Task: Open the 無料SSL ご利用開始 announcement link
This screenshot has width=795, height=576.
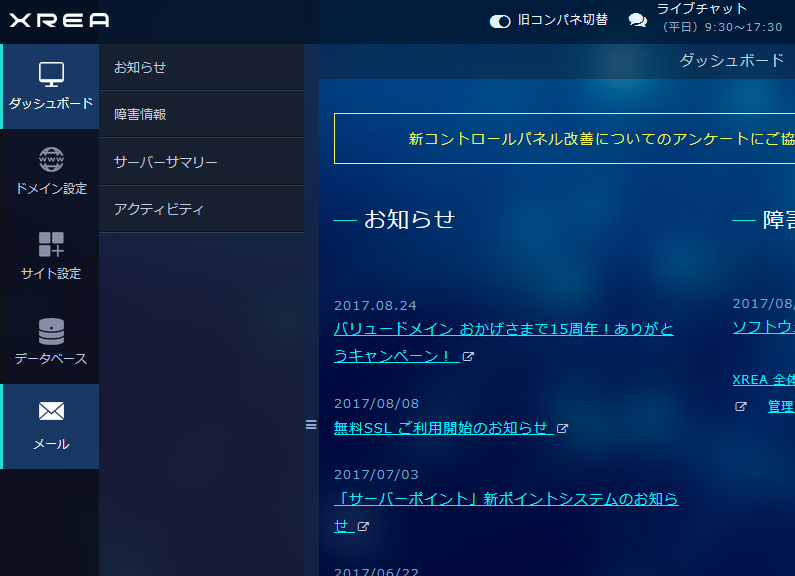Action: click(444, 428)
